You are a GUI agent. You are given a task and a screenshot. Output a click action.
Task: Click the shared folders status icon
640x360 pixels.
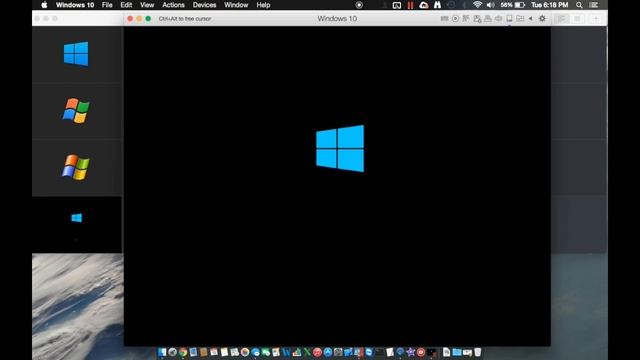520,18
